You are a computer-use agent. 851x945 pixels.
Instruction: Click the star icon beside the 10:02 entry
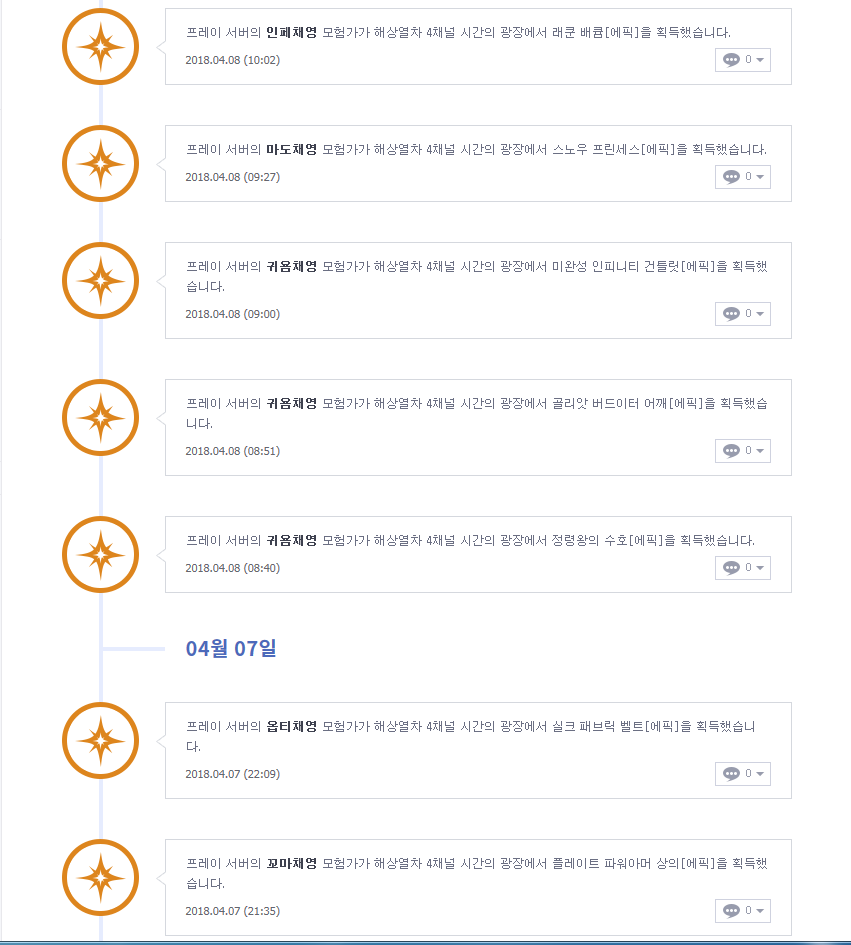point(100,46)
